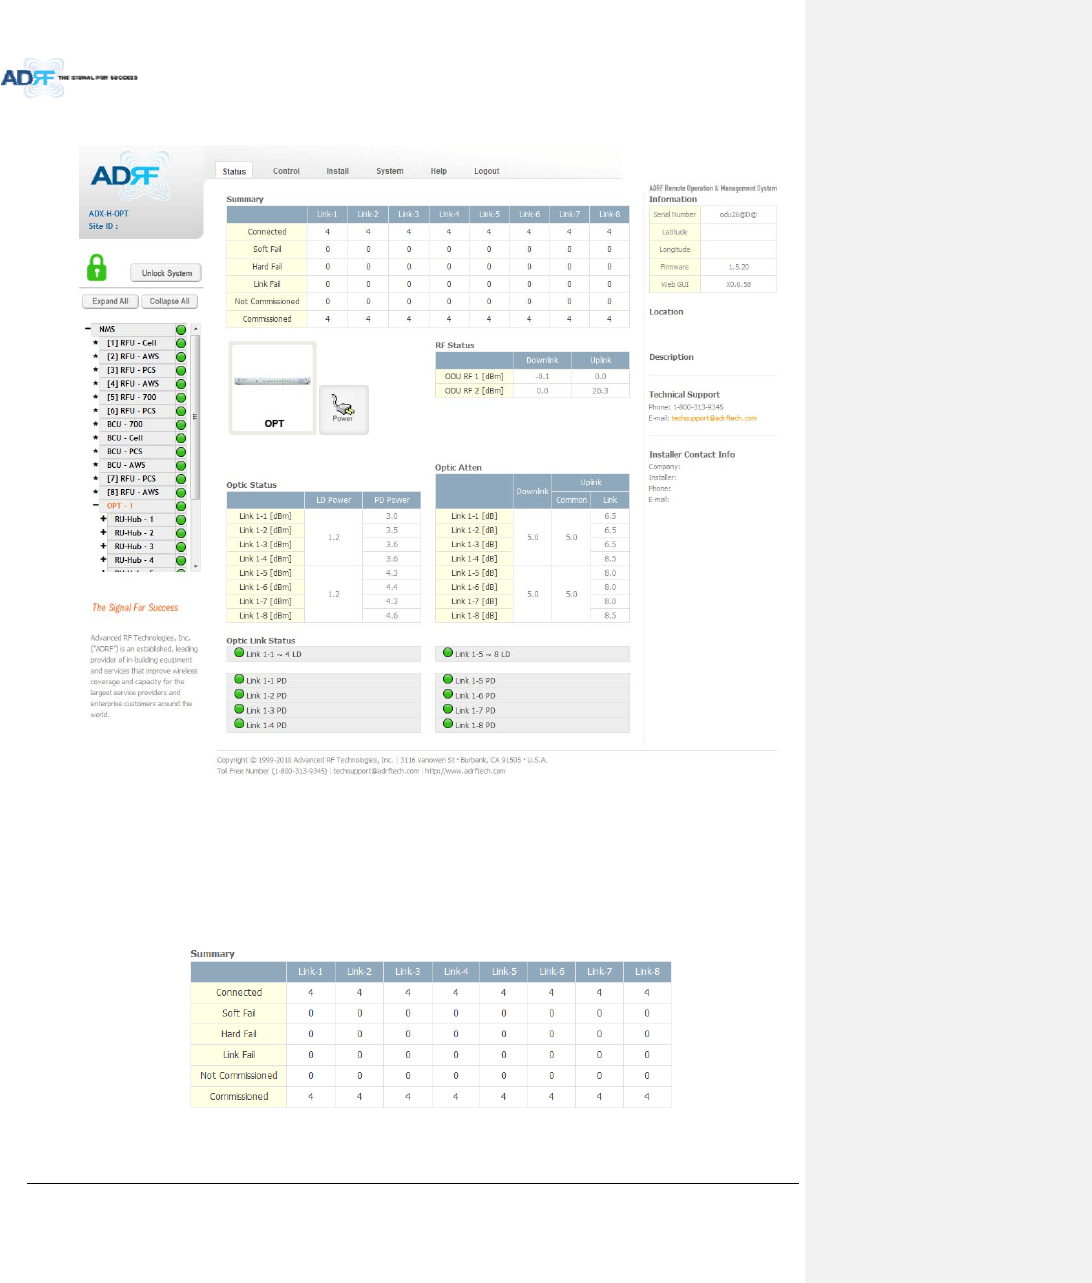Click the LD Power column header

[334, 500]
